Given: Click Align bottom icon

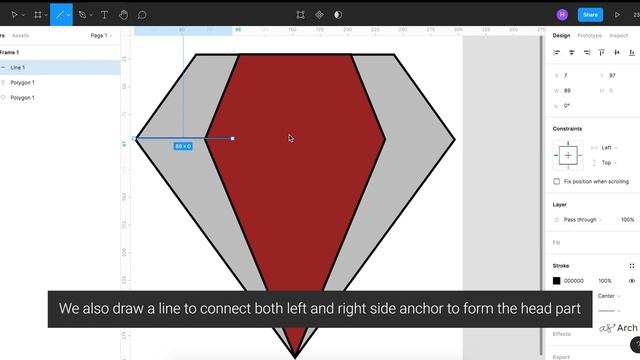Looking at the screenshot, I should point(632,52).
